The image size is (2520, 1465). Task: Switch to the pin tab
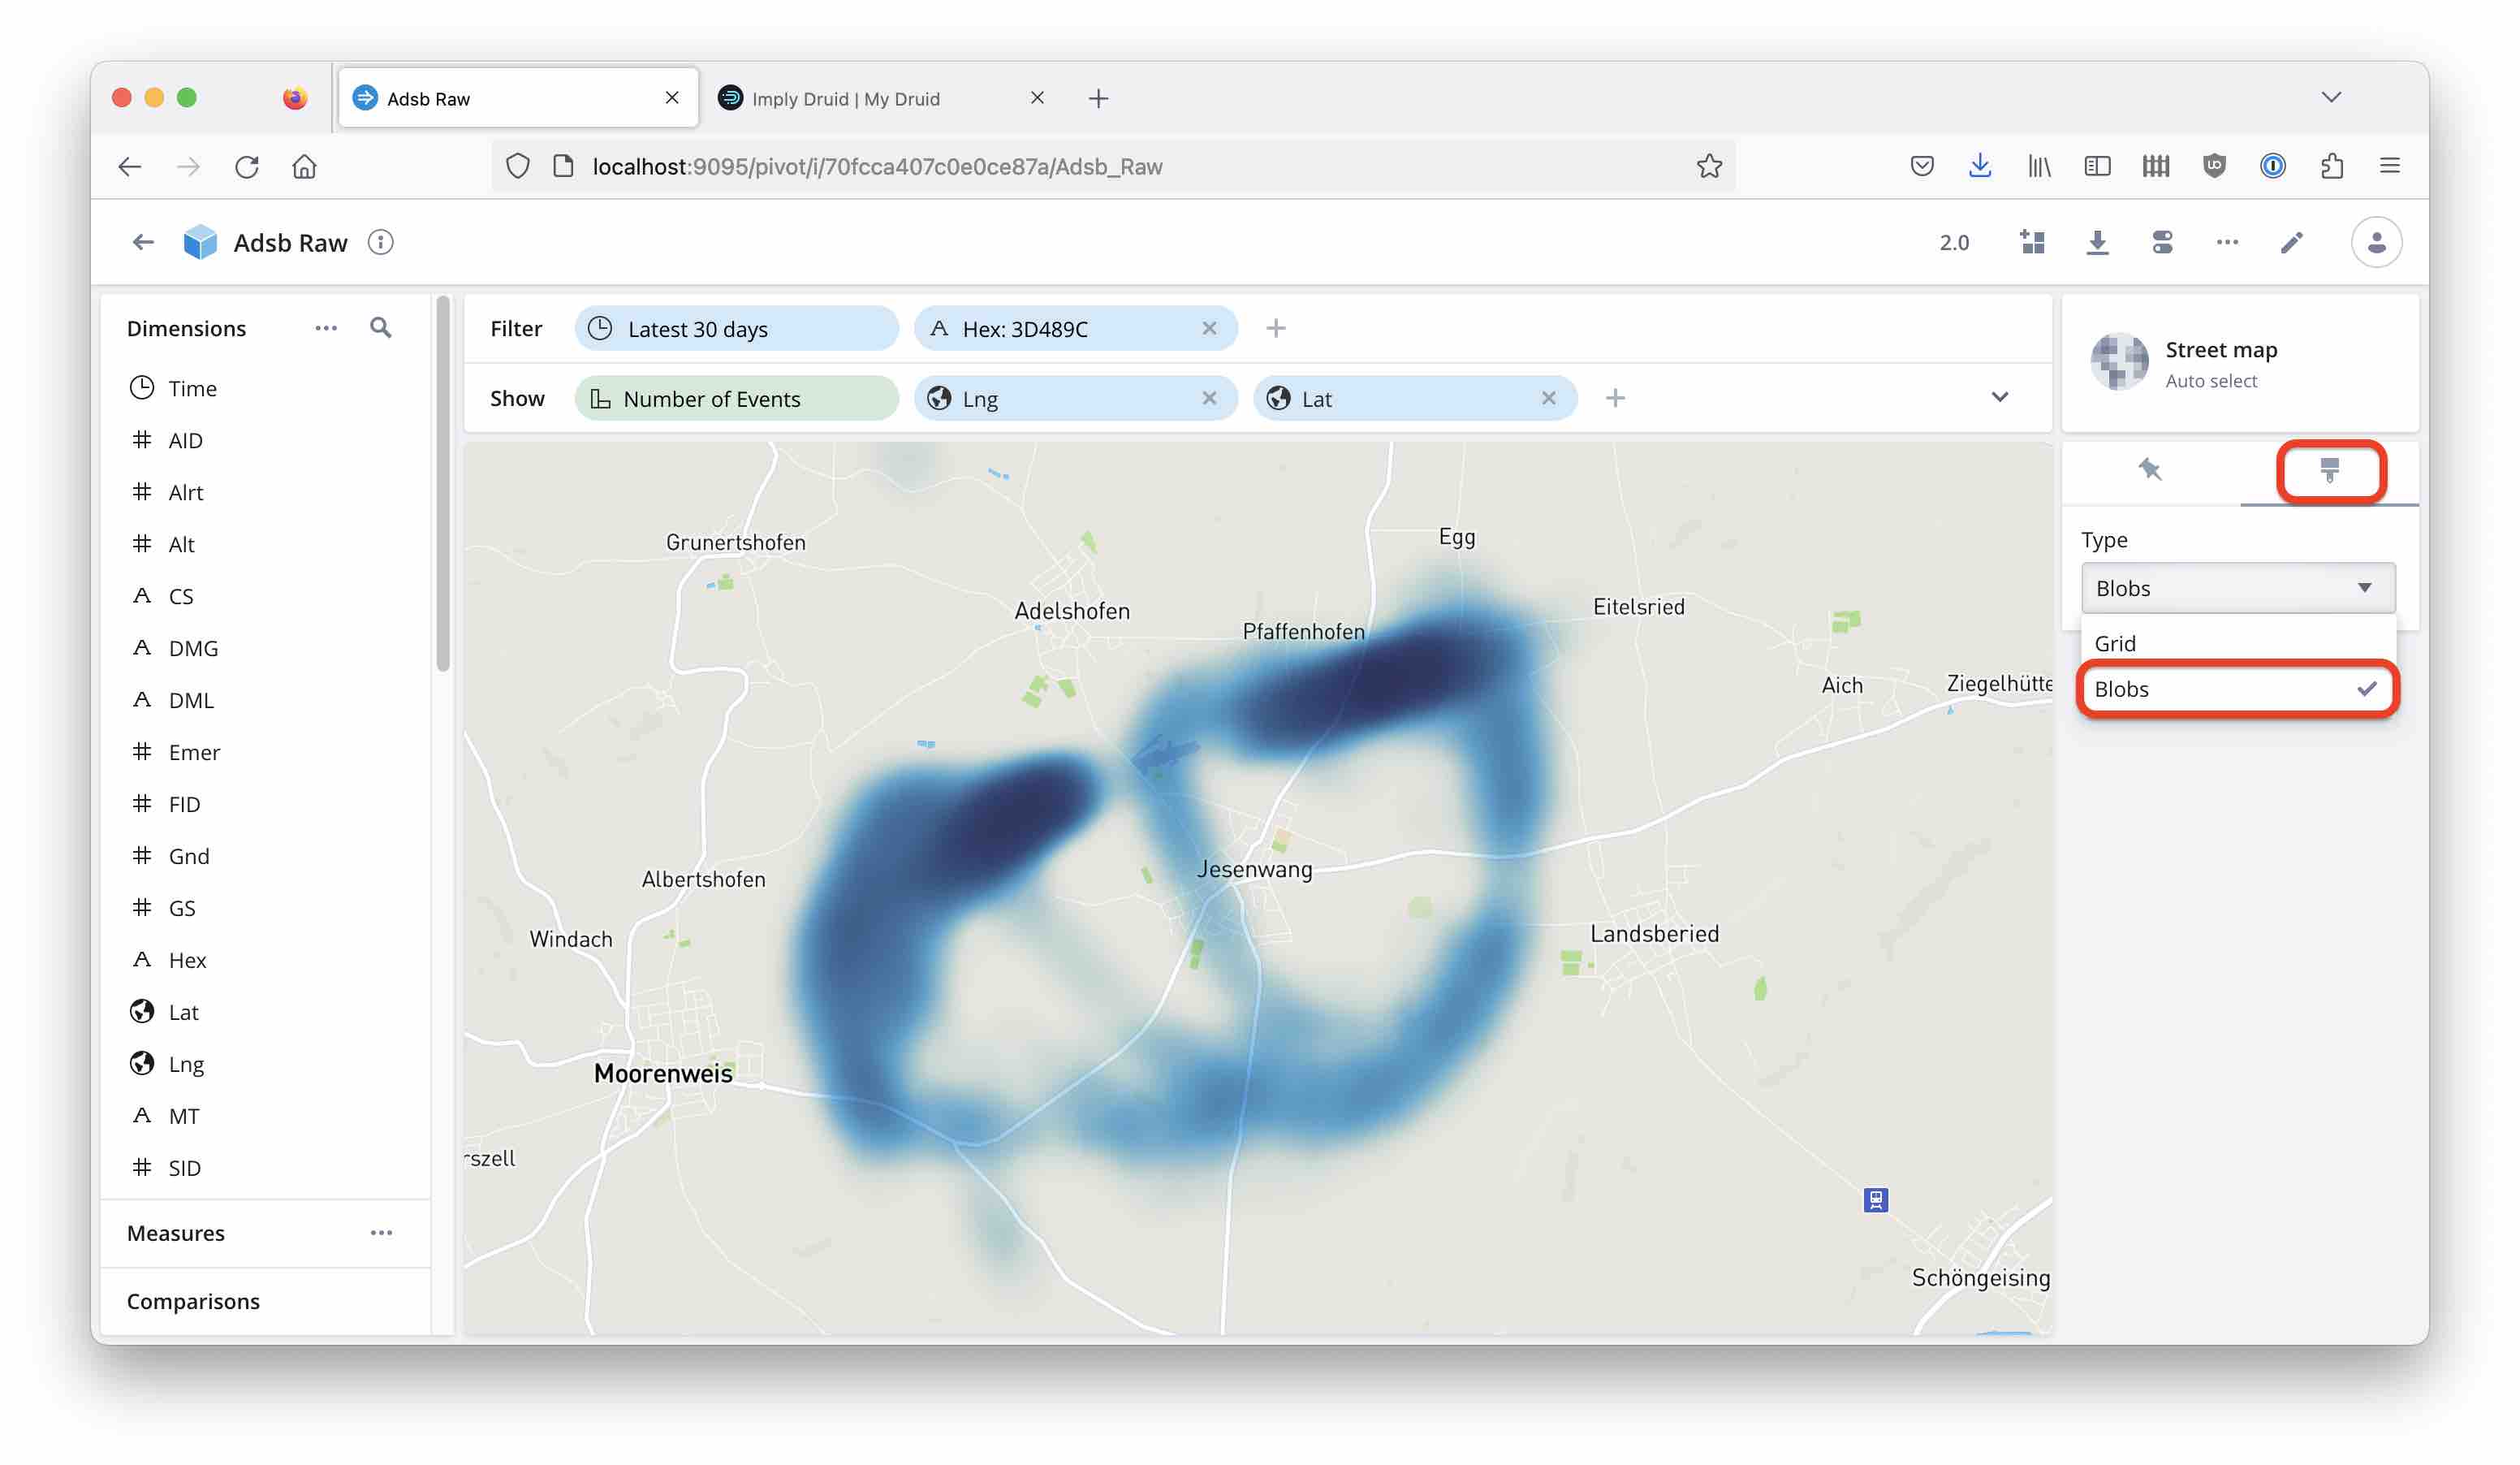[2150, 470]
